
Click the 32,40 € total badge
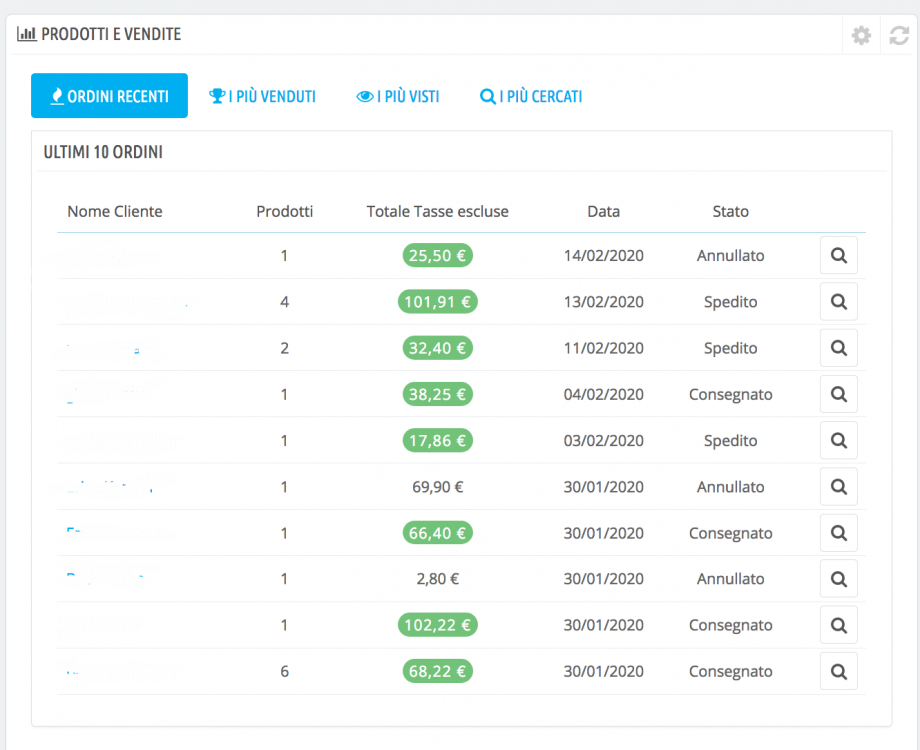pyautogui.click(x=438, y=348)
